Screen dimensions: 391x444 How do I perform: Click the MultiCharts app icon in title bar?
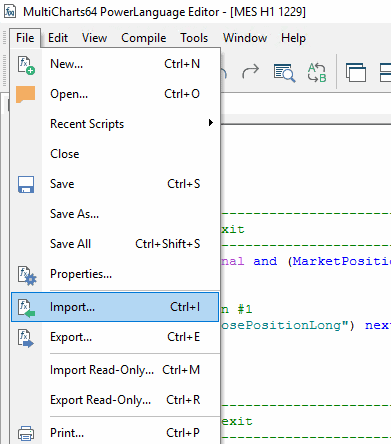click(10, 12)
